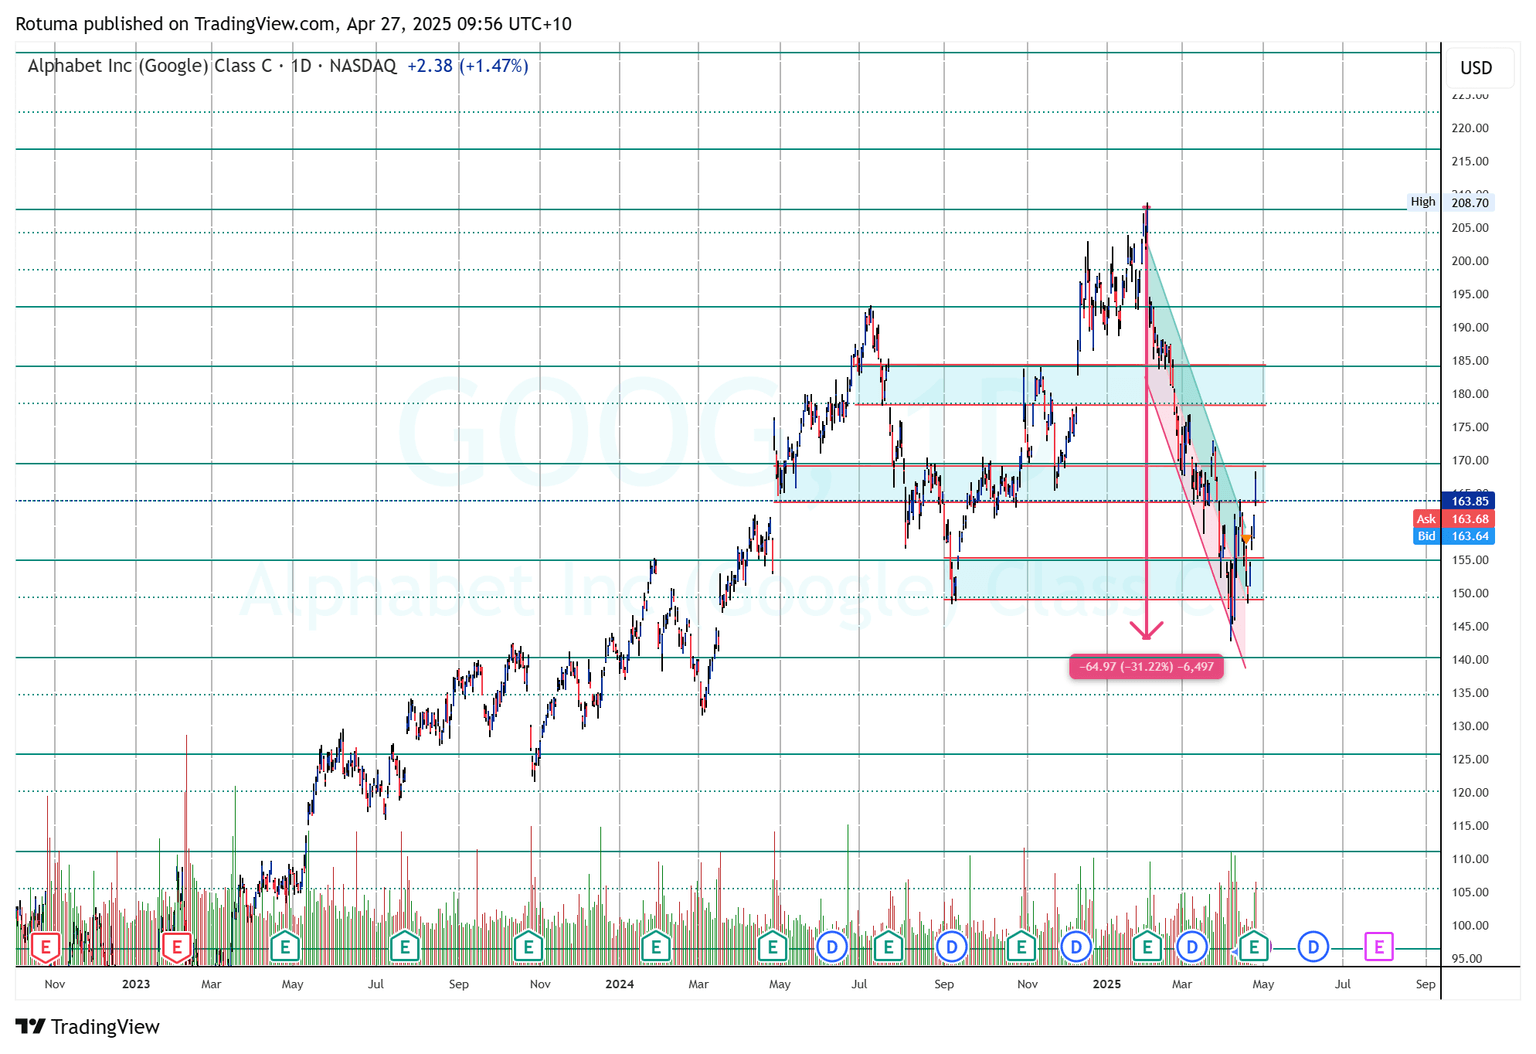Open the TradingView.com published-by header text
Screen dimensions: 1536x1054
293,24
